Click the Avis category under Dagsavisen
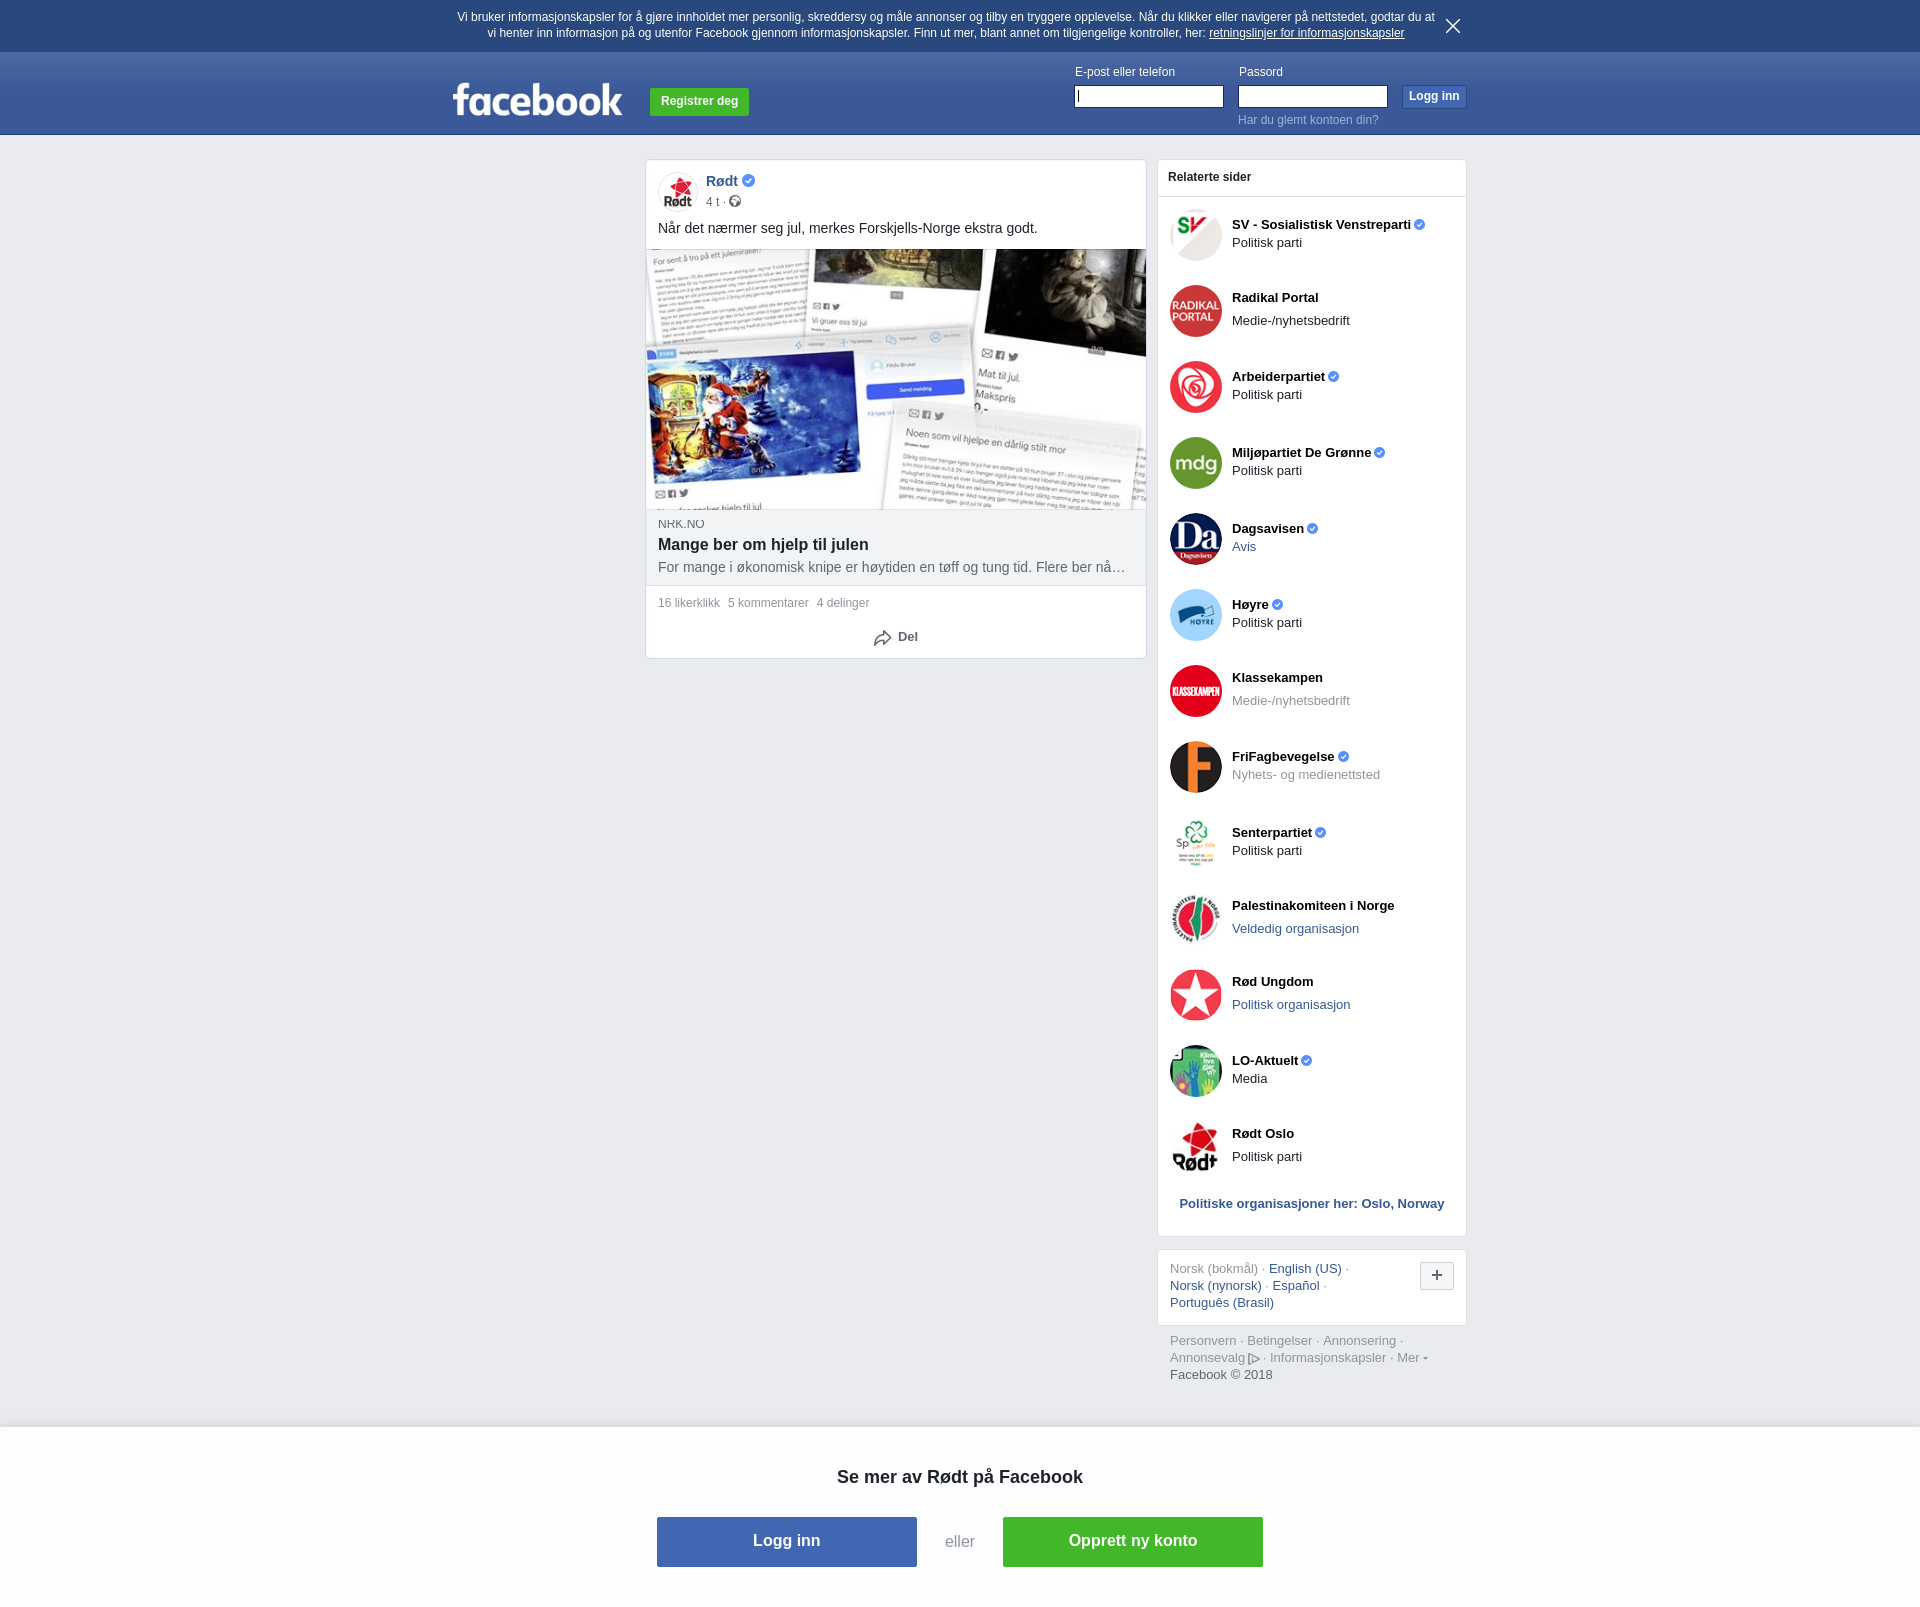Viewport: 1920px width, 1607px height. point(1244,547)
